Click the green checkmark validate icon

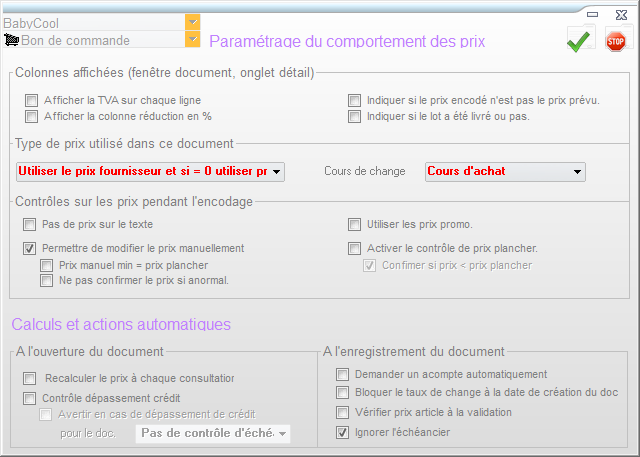[578, 40]
